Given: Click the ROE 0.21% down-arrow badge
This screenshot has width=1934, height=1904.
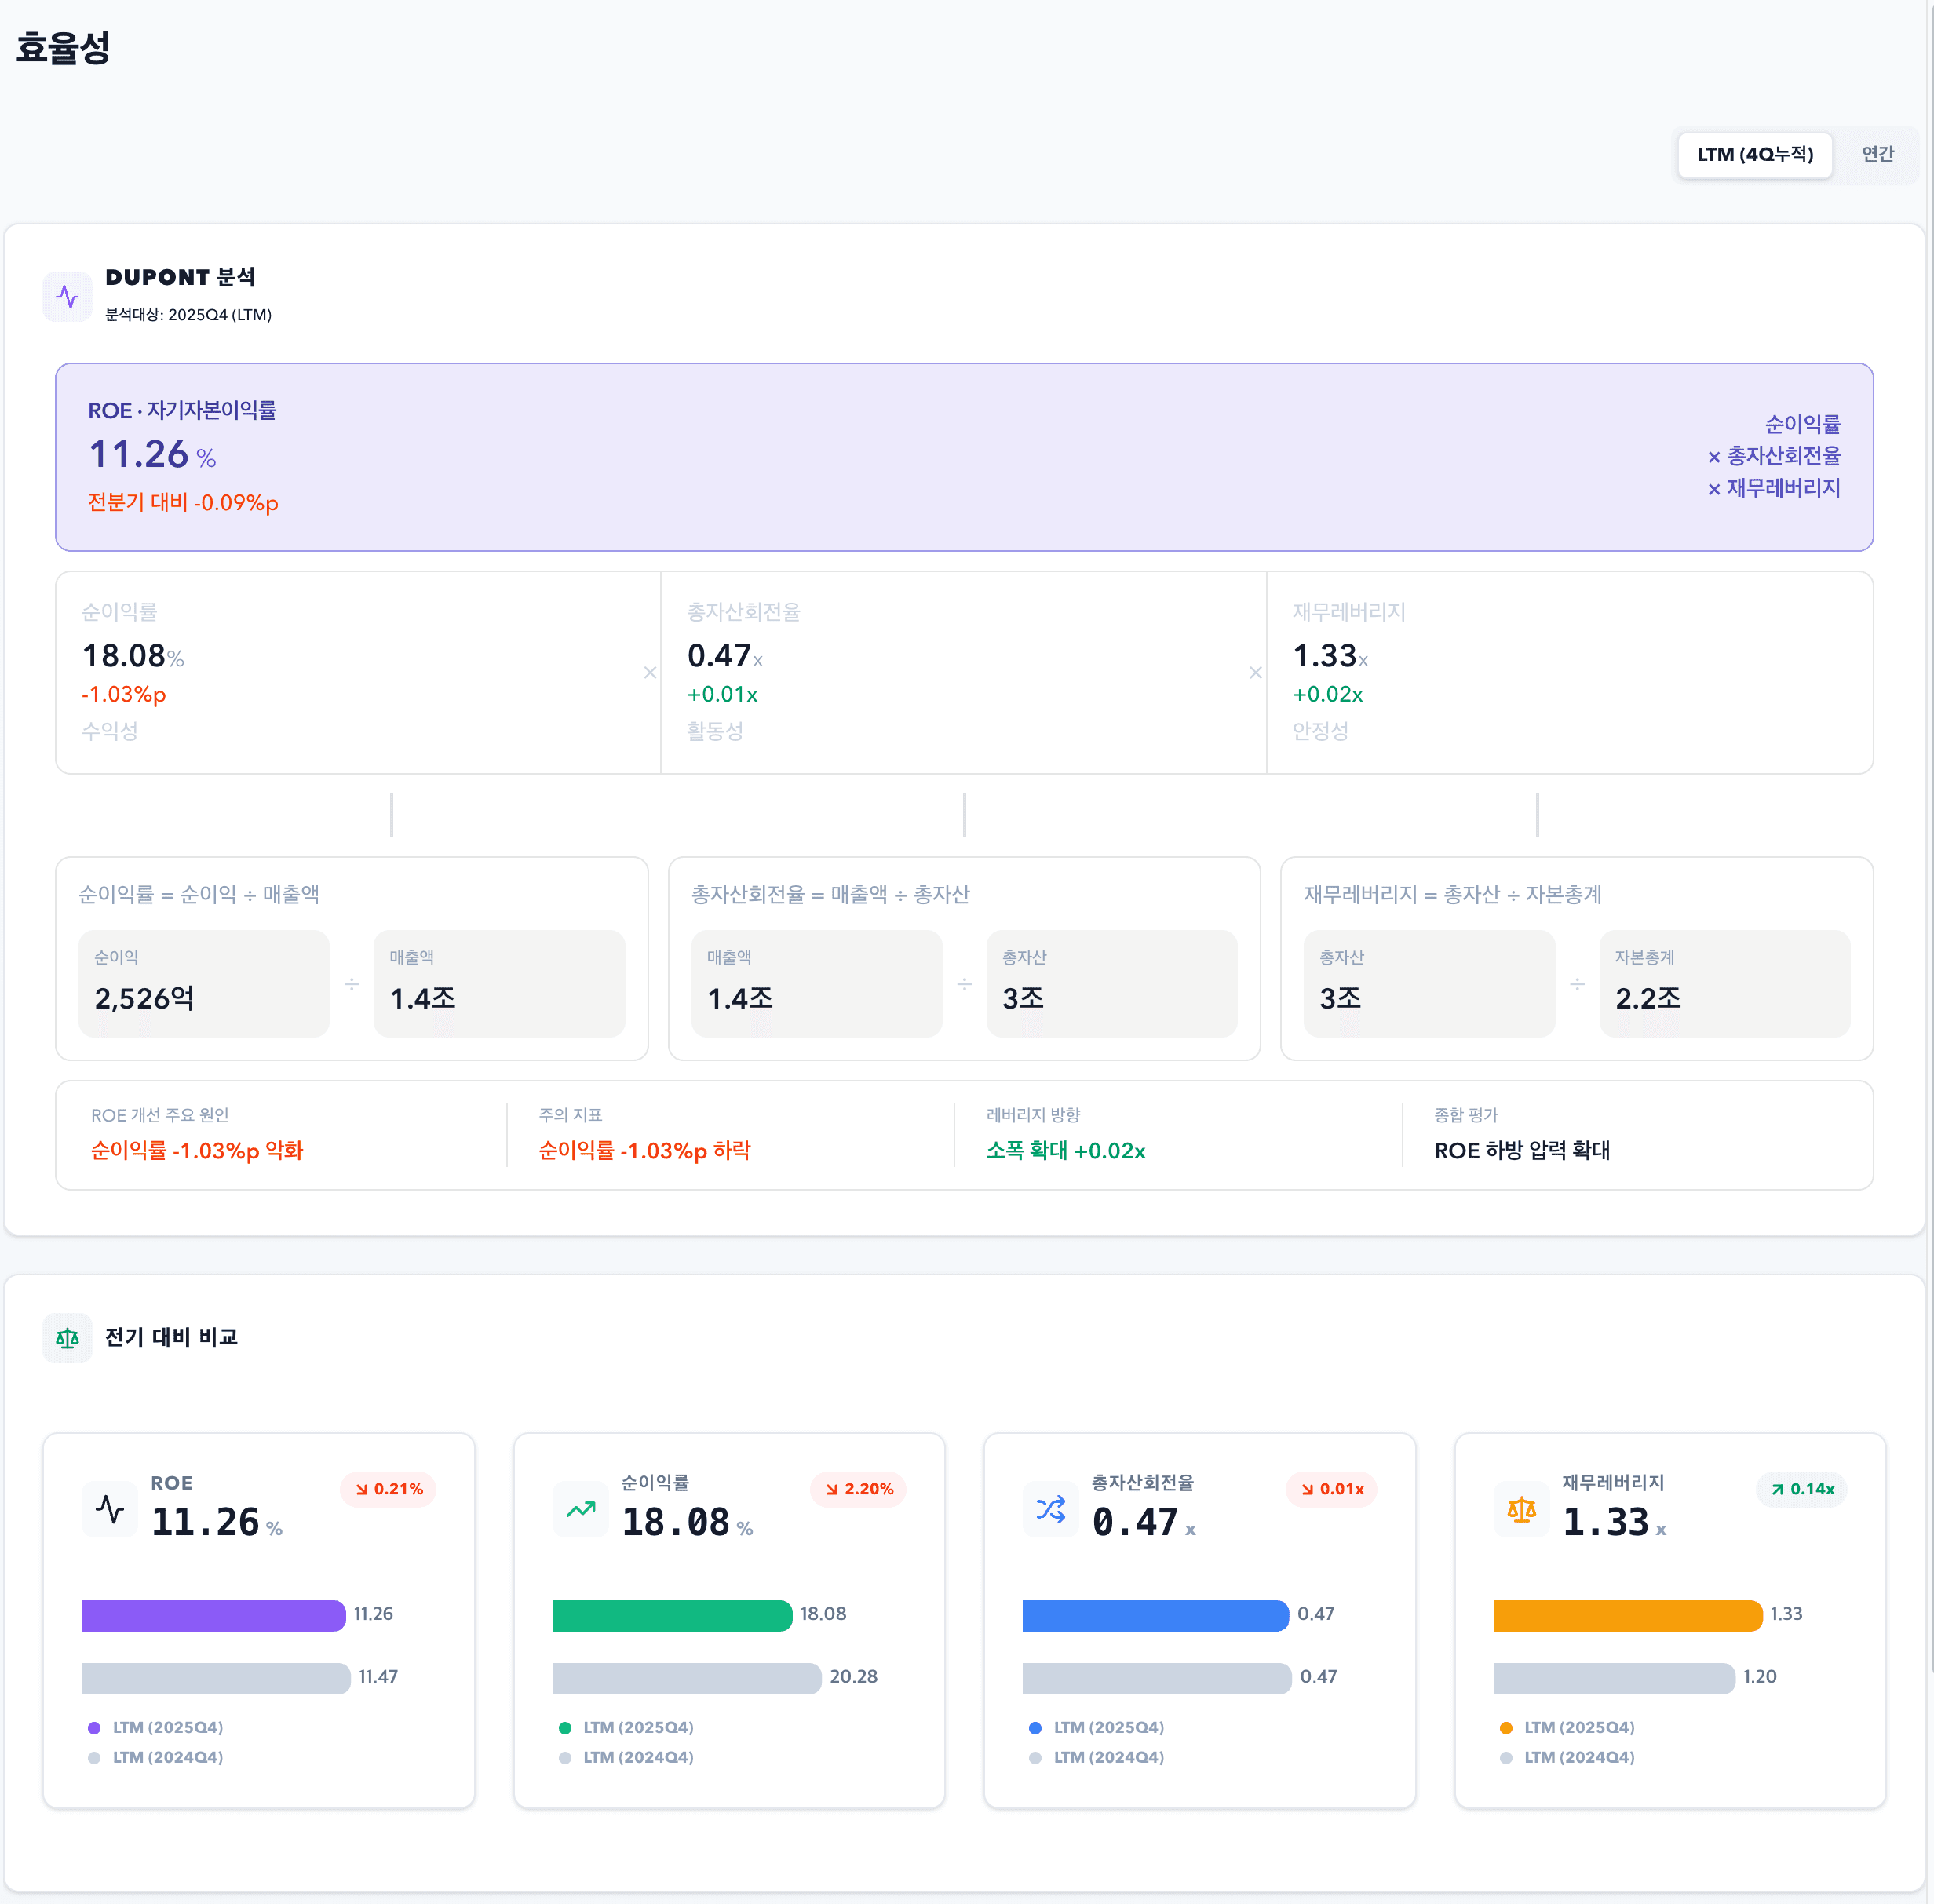Looking at the screenshot, I should [388, 1489].
